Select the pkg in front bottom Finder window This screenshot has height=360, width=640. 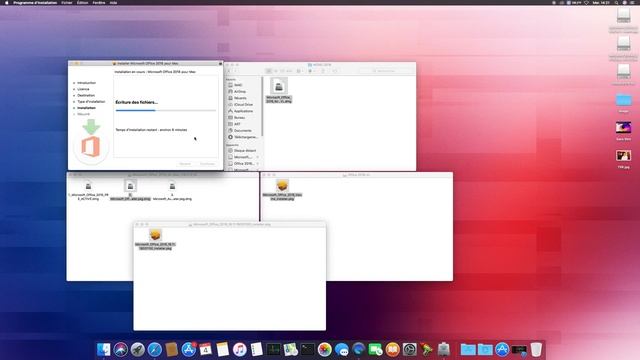(155, 239)
